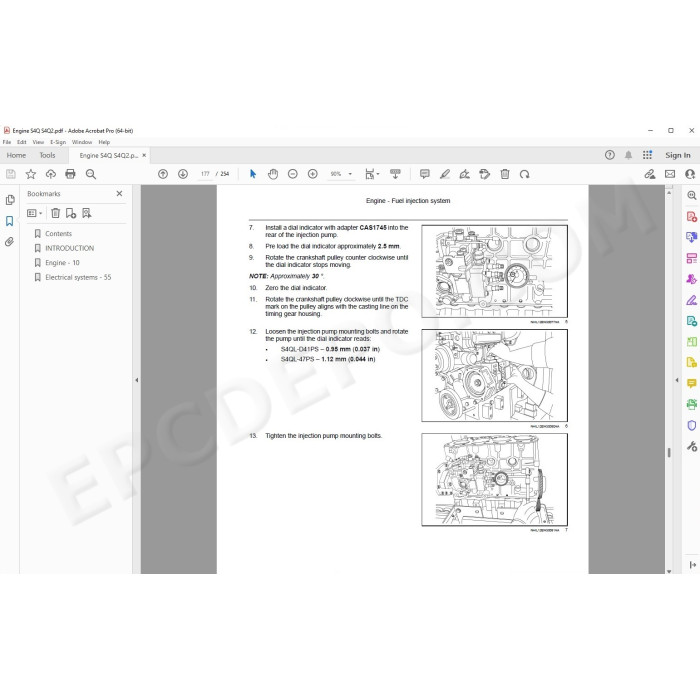Switch to the Home tab
700x700 pixels.
click(16, 155)
